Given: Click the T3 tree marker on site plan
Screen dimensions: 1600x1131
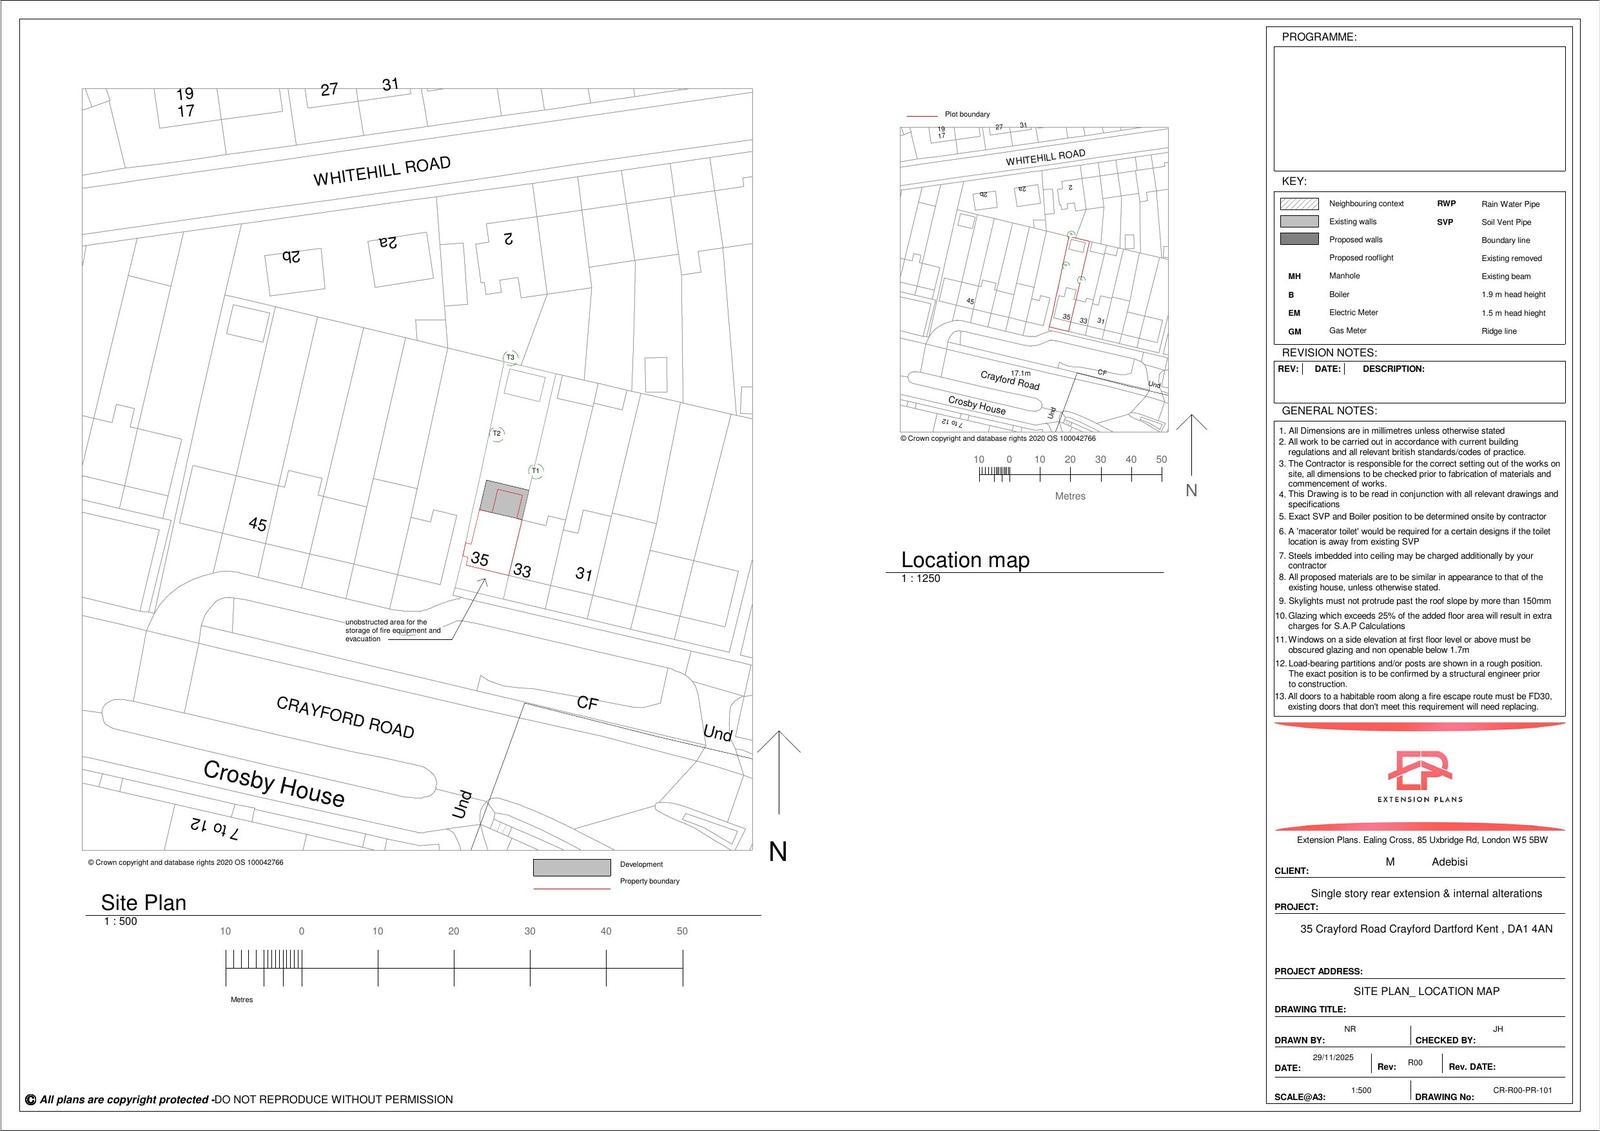Looking at the screenshot, I should pos(510,357).
